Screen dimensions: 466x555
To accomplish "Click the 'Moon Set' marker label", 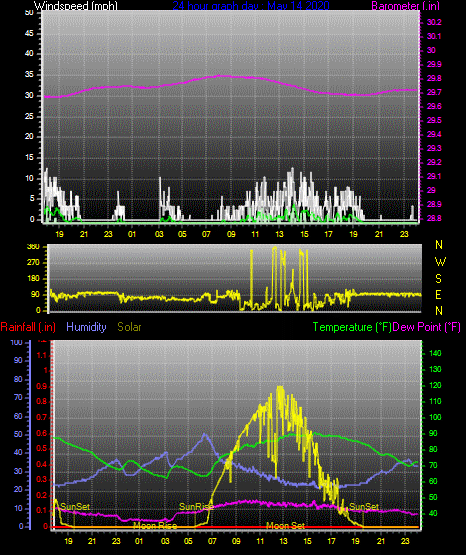I will click(285, 526).
